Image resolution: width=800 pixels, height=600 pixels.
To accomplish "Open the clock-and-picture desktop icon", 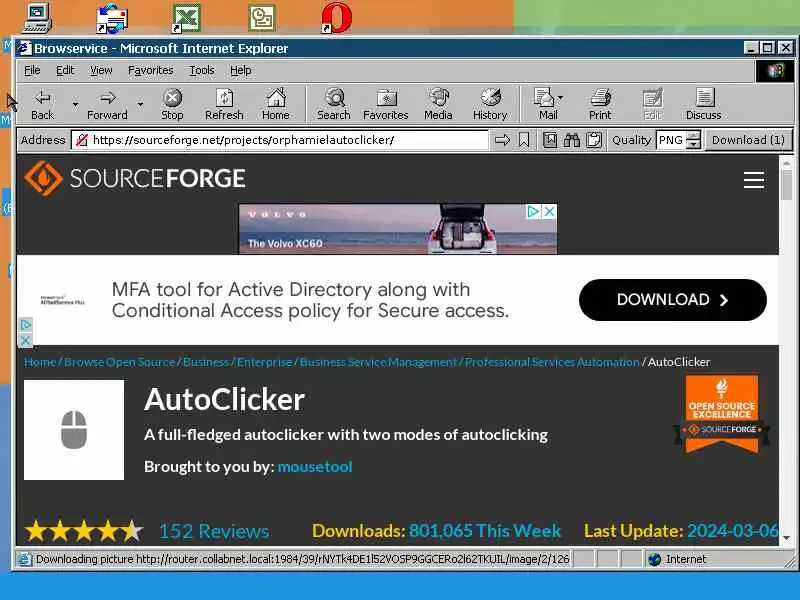I will 262,18.
